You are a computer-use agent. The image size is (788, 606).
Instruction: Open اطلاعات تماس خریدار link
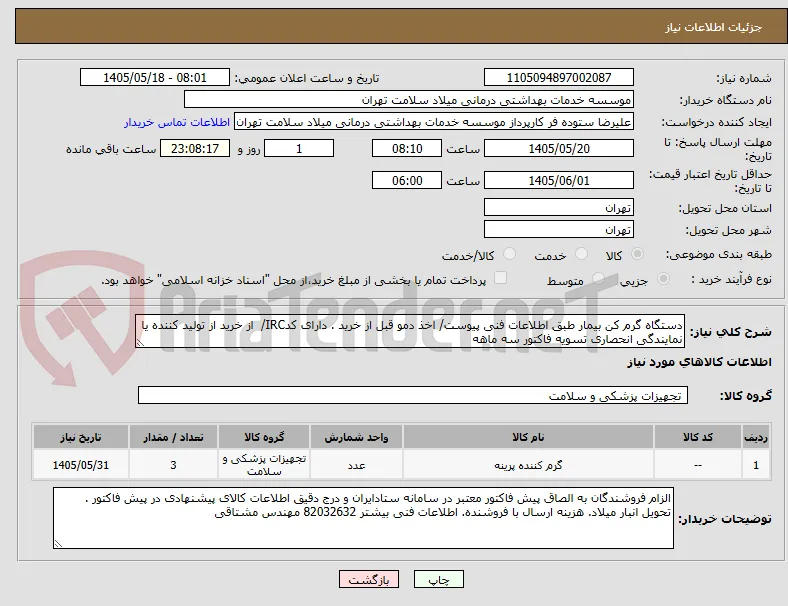pyautogui.click(x=177, y=122)
